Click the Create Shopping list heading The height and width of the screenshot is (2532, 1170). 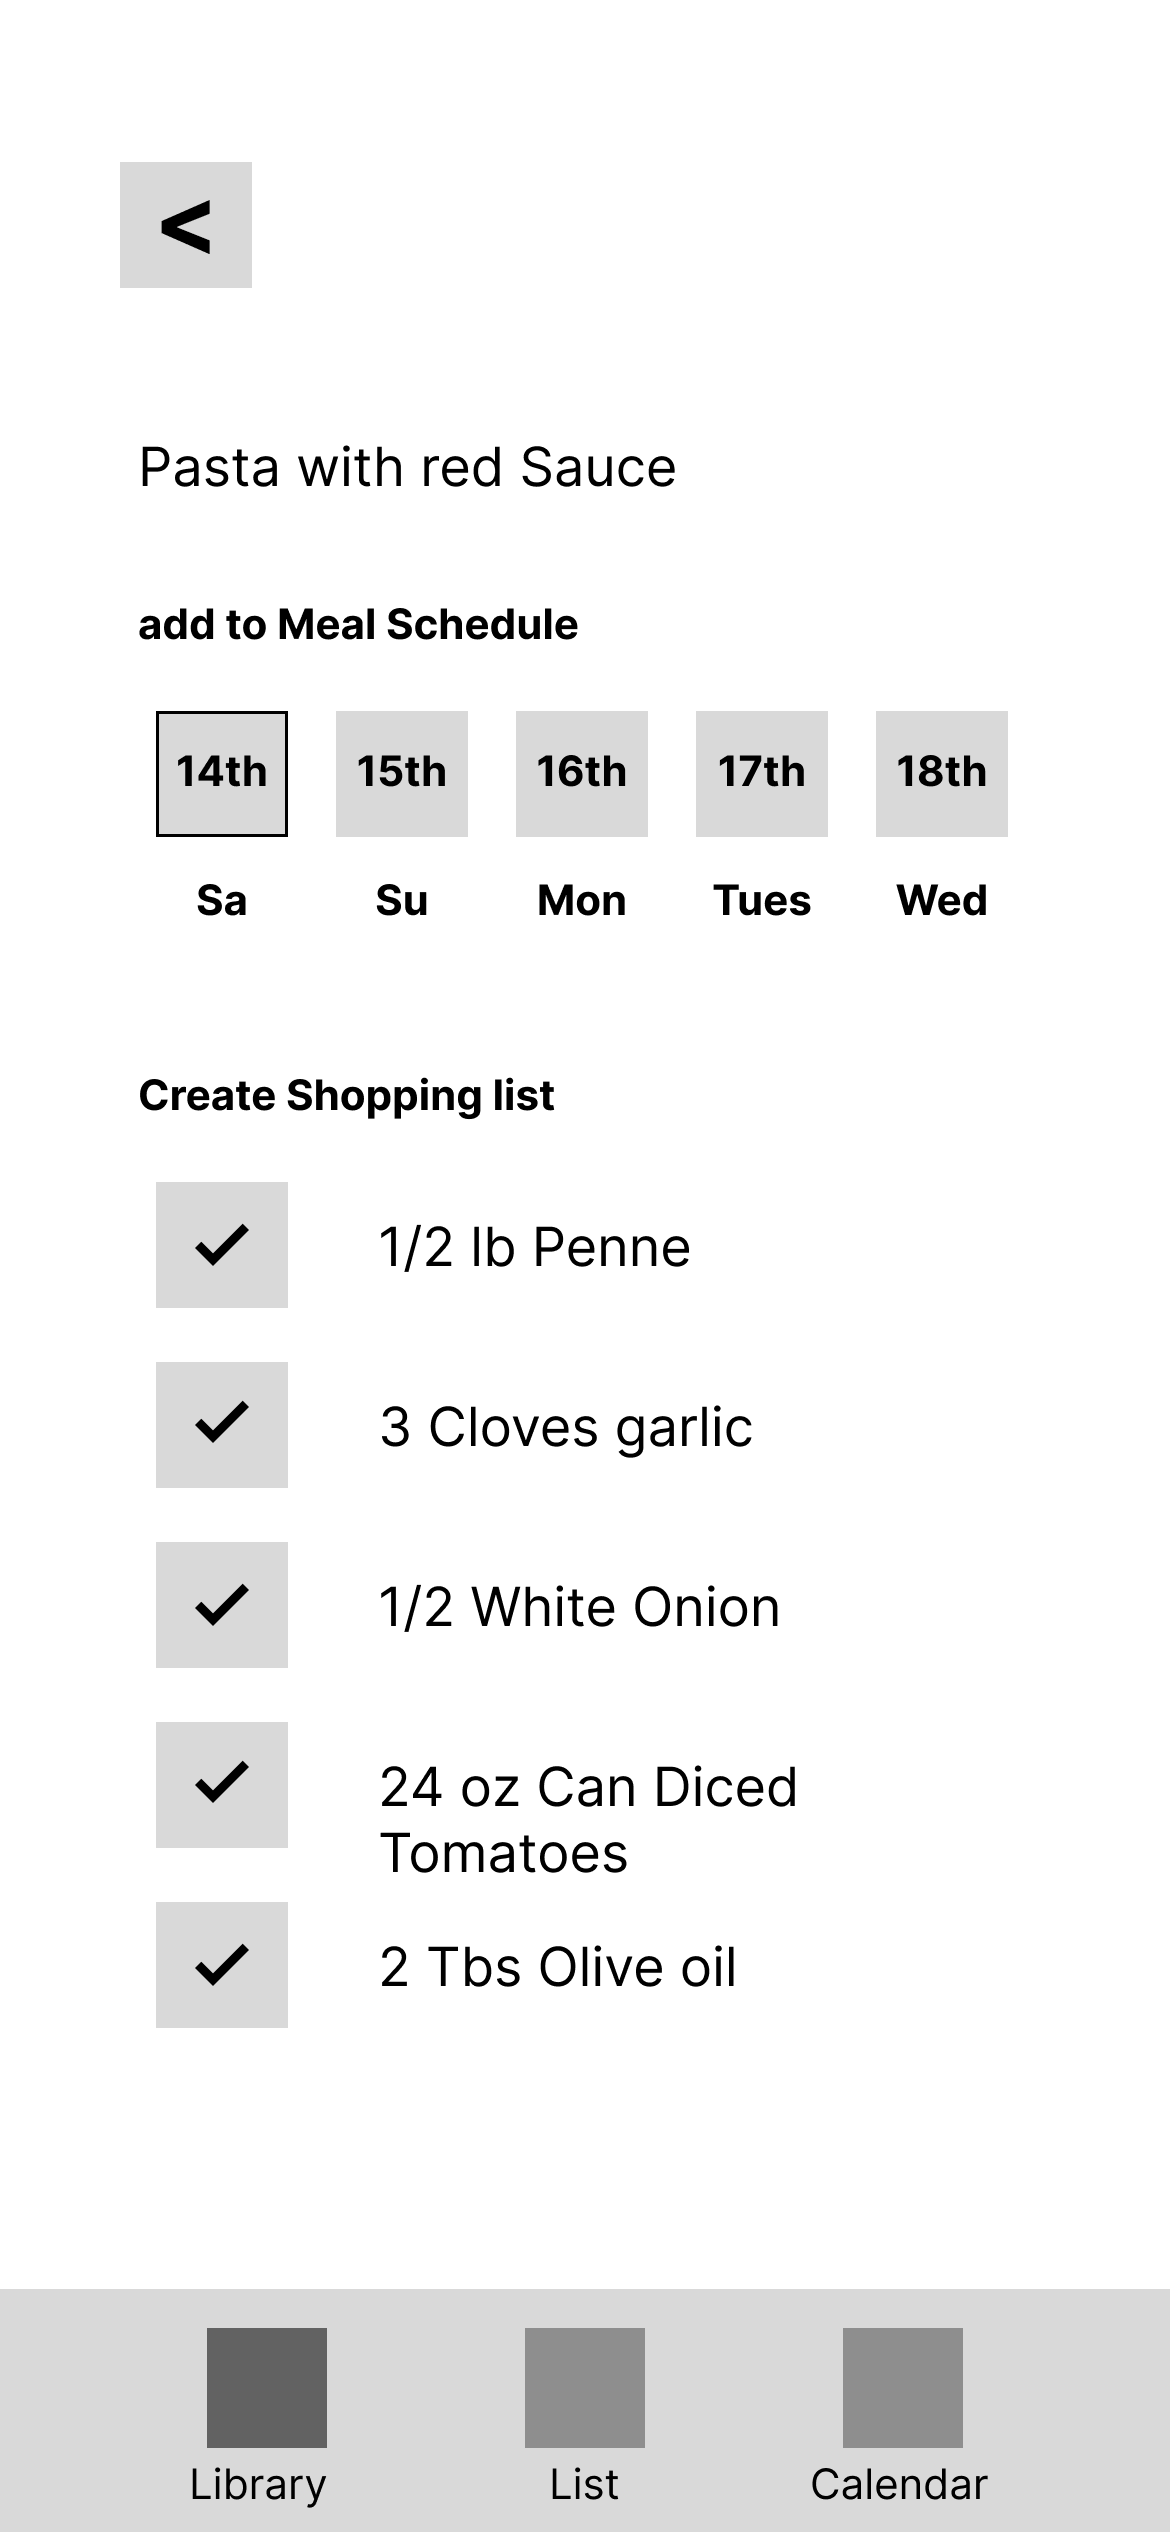(346, 1096)
